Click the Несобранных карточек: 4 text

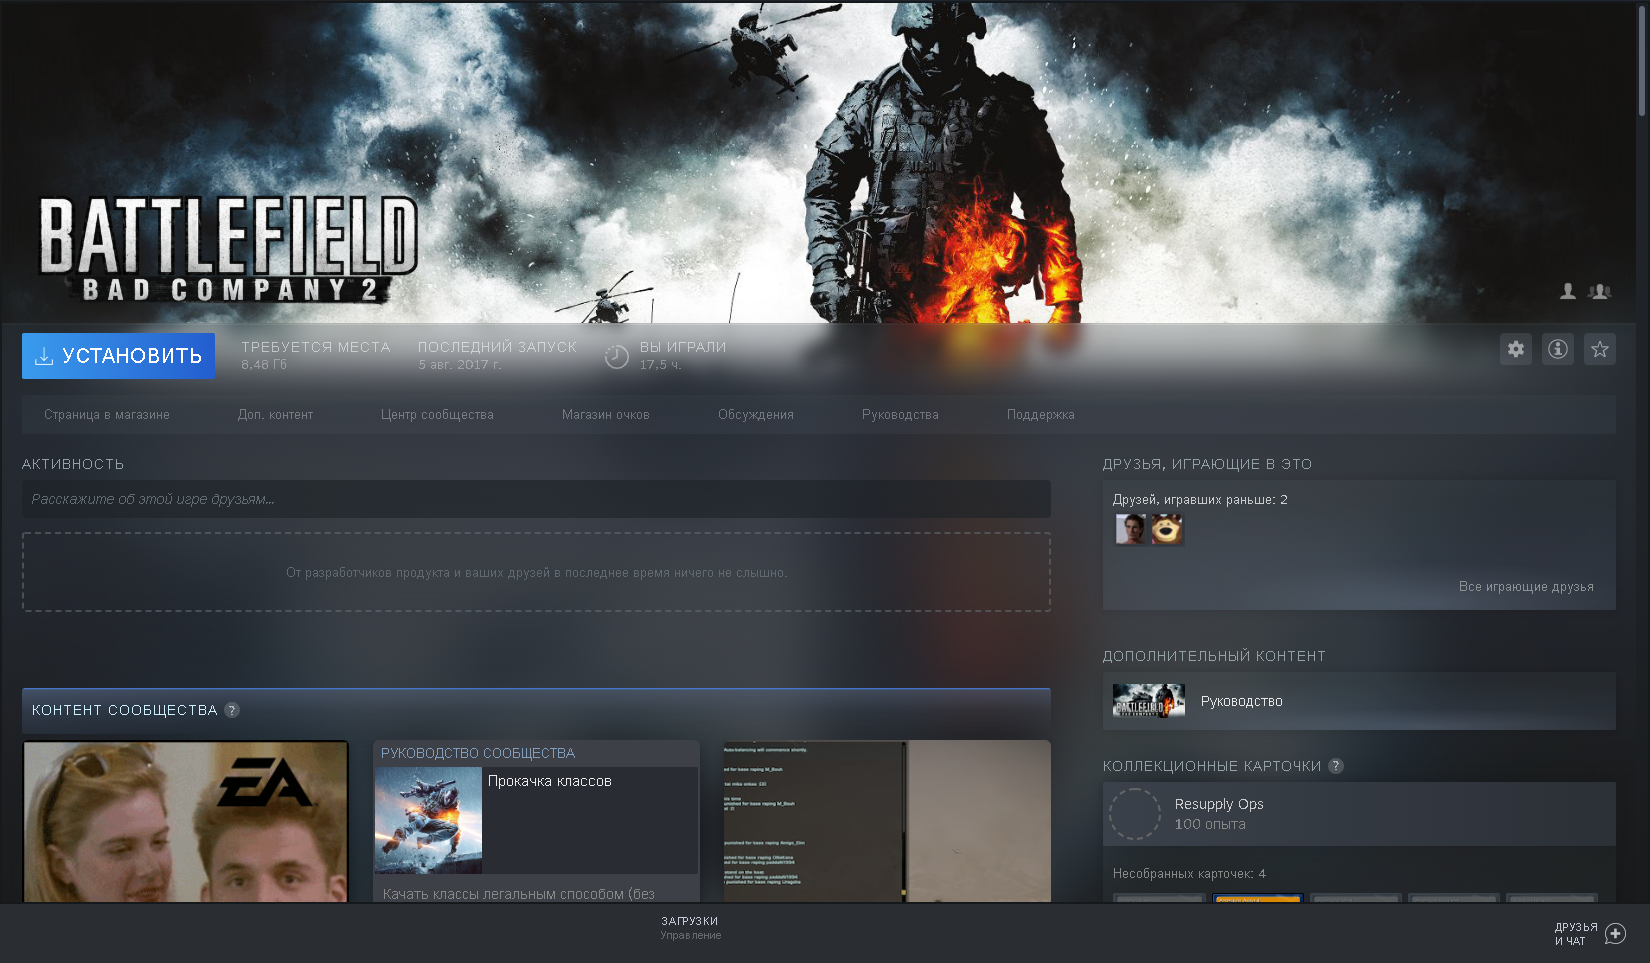pyautogui.click(x=1189, y=874)
